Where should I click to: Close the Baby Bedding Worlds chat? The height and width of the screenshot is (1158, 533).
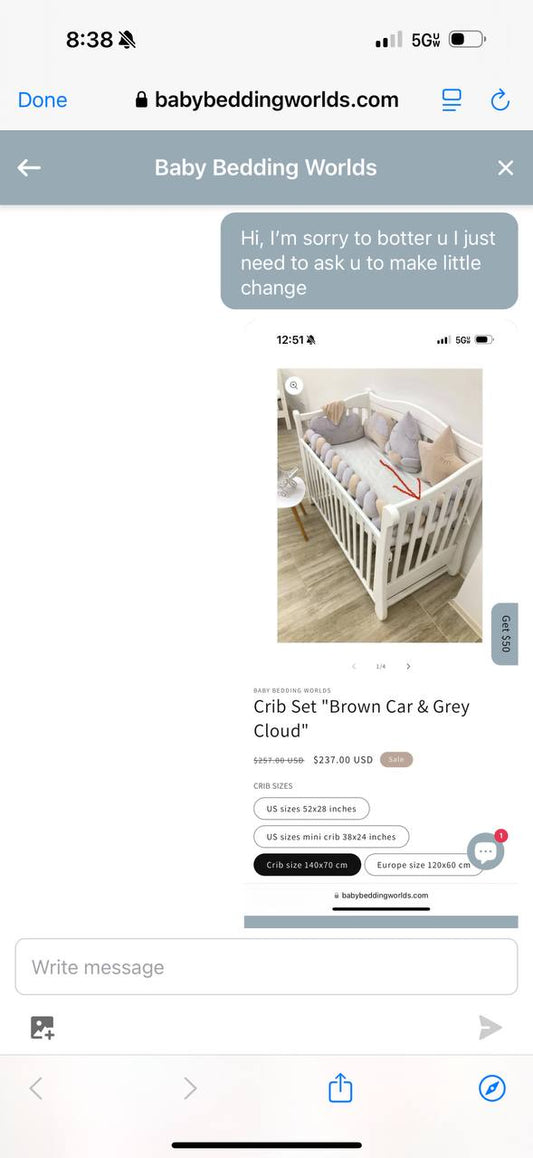(x=506, y=168)
